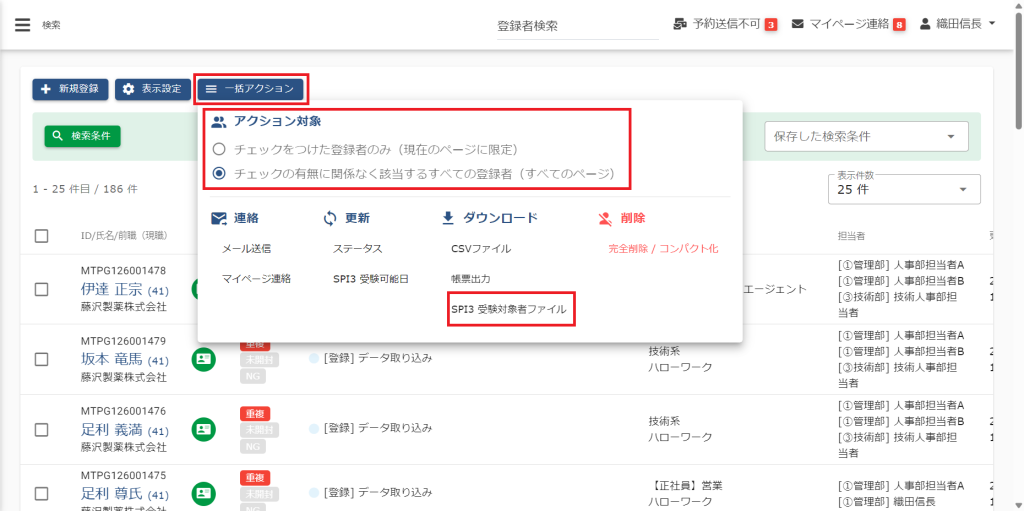Click the 予約送信不可 red badge showing 3
This screenshot has width=1024, height=511.
pyautogui.click(x=771, y=25)
